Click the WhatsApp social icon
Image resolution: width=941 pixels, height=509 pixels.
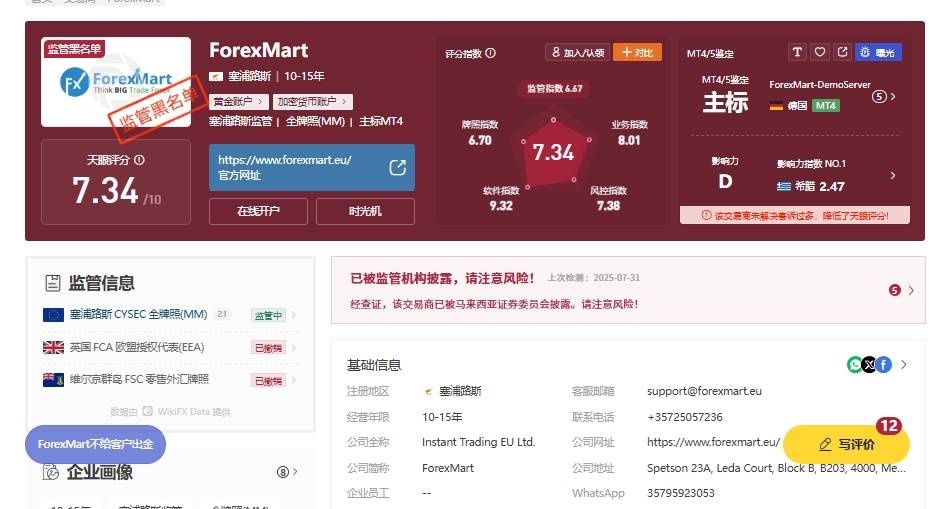(x=855, y=364)
